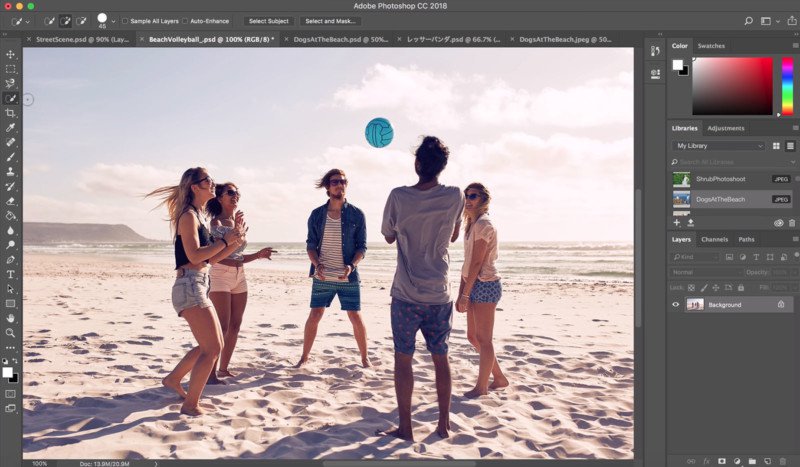Toggle the Auto-Enhance checkbox
Image resolution: width=800 pixels, height=467 pixels.
185,21
